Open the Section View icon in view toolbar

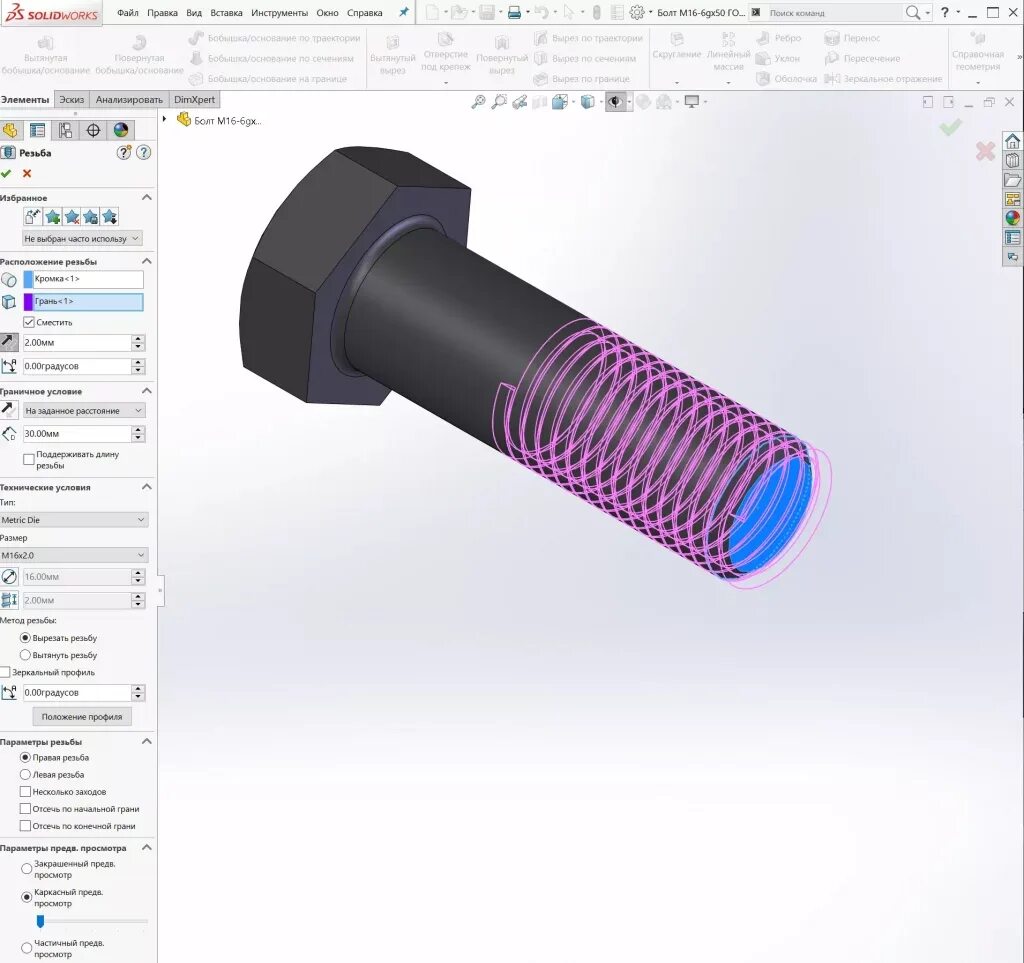coord(539,102)
